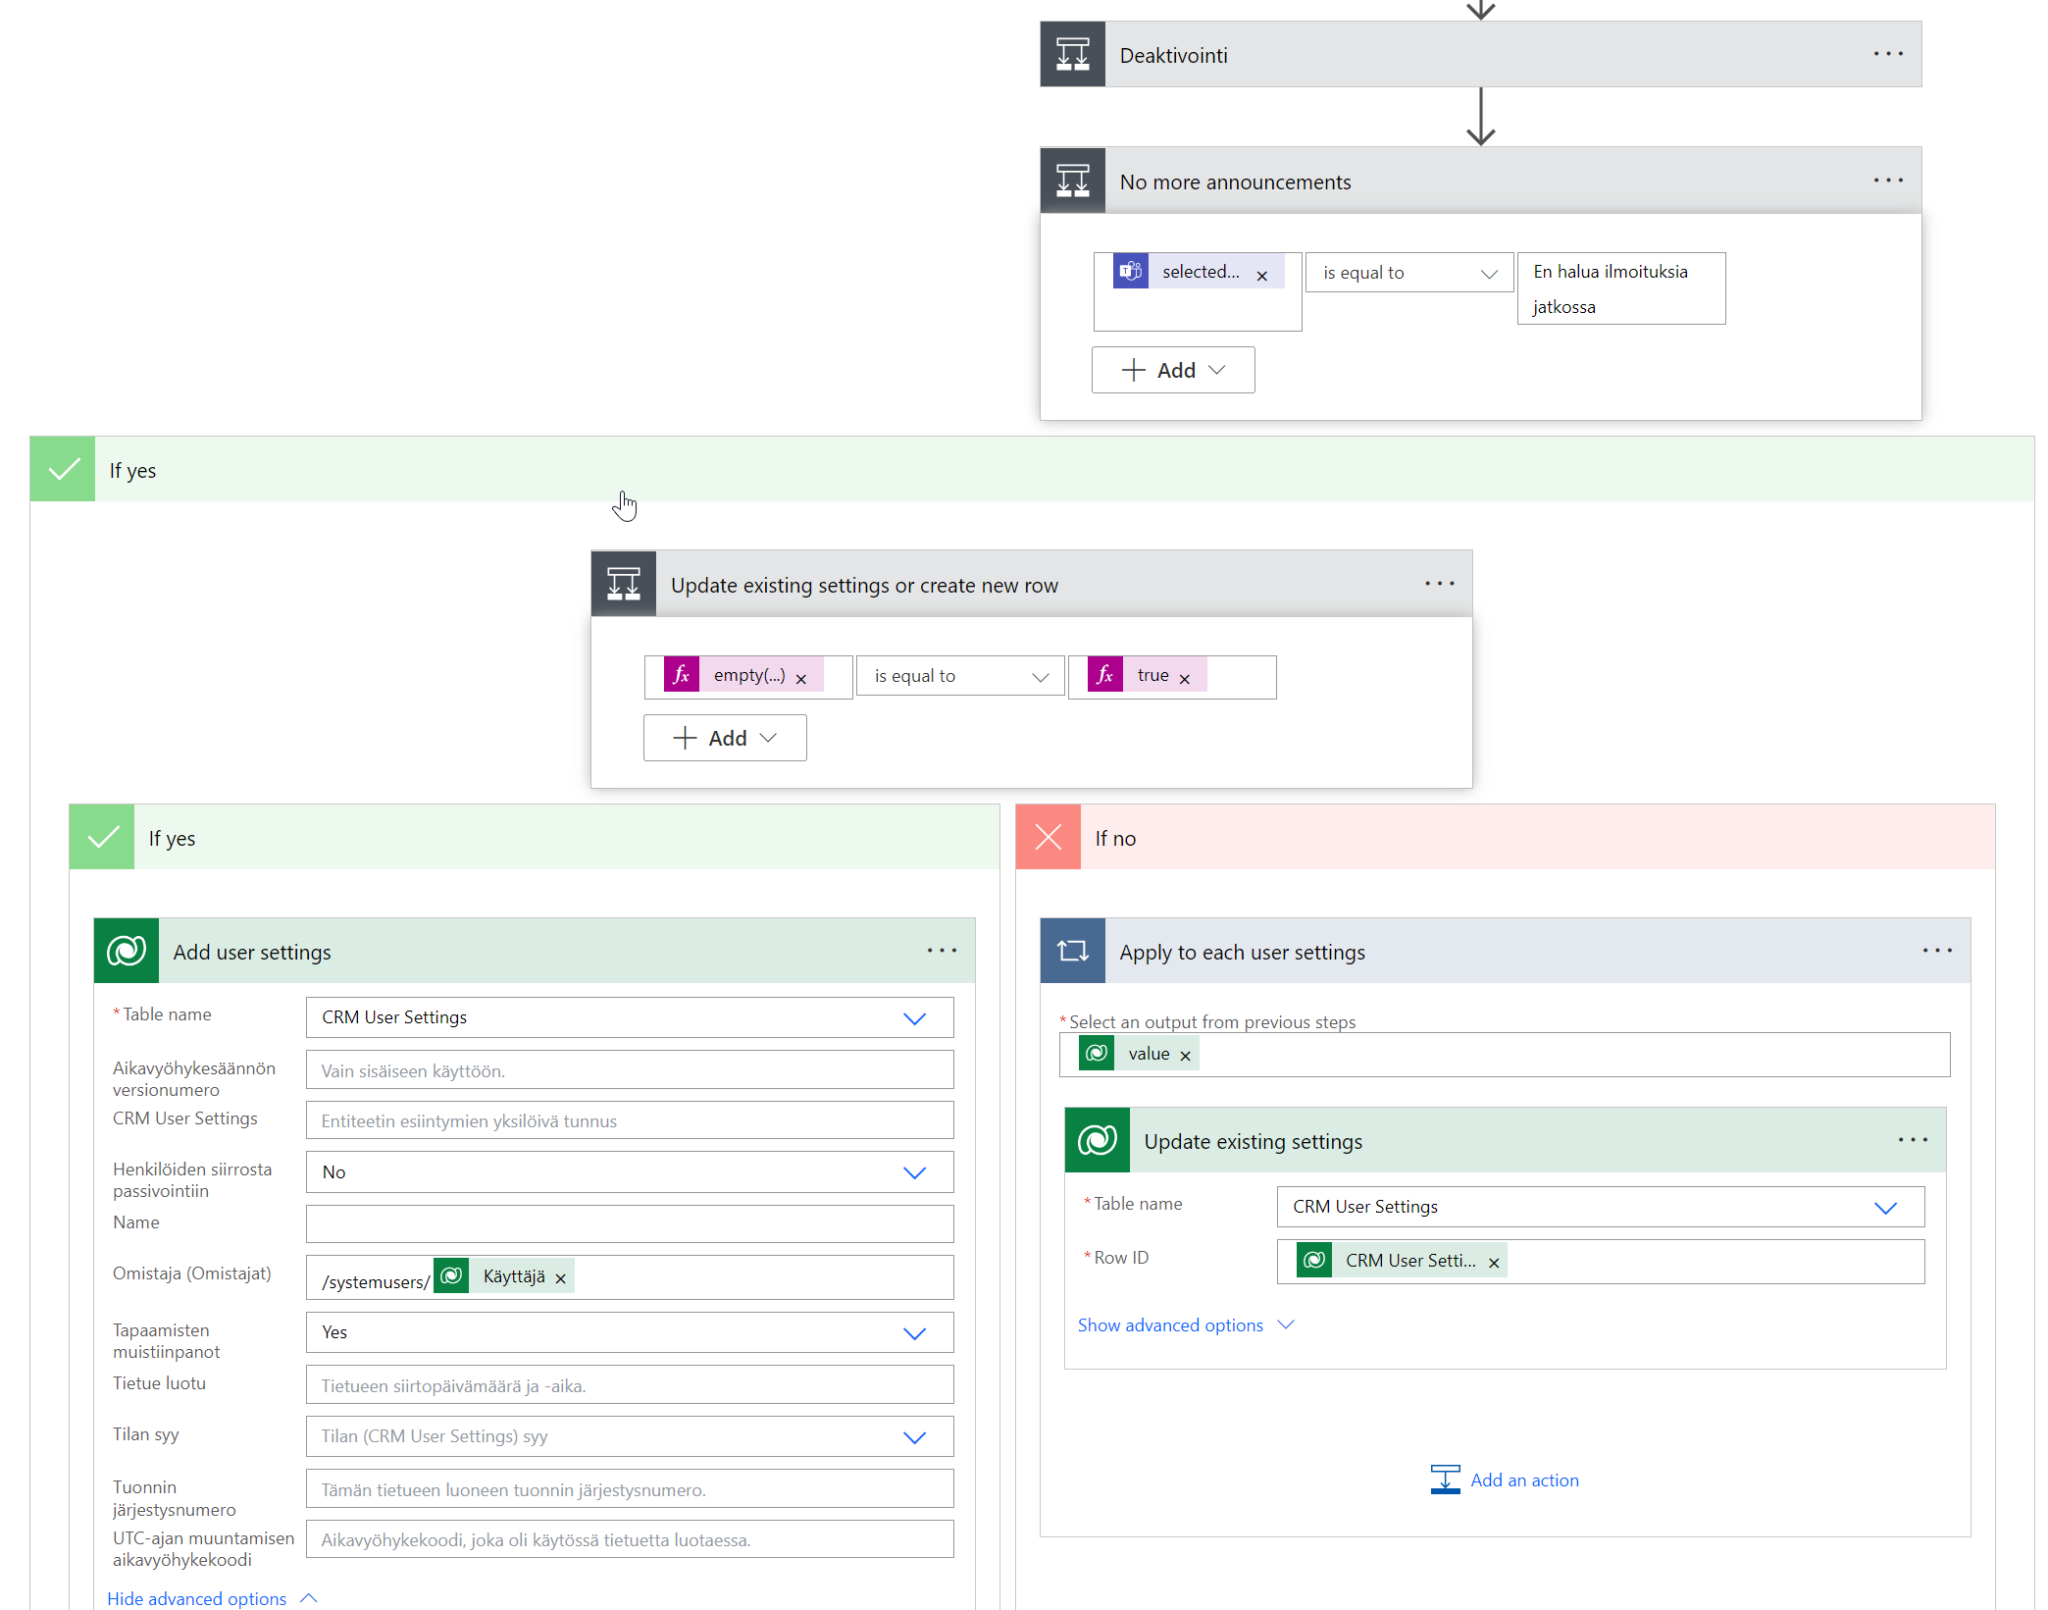
Task: Open the Apply to each user settings ellipsis menu
Action: [x=1936, y=951]
